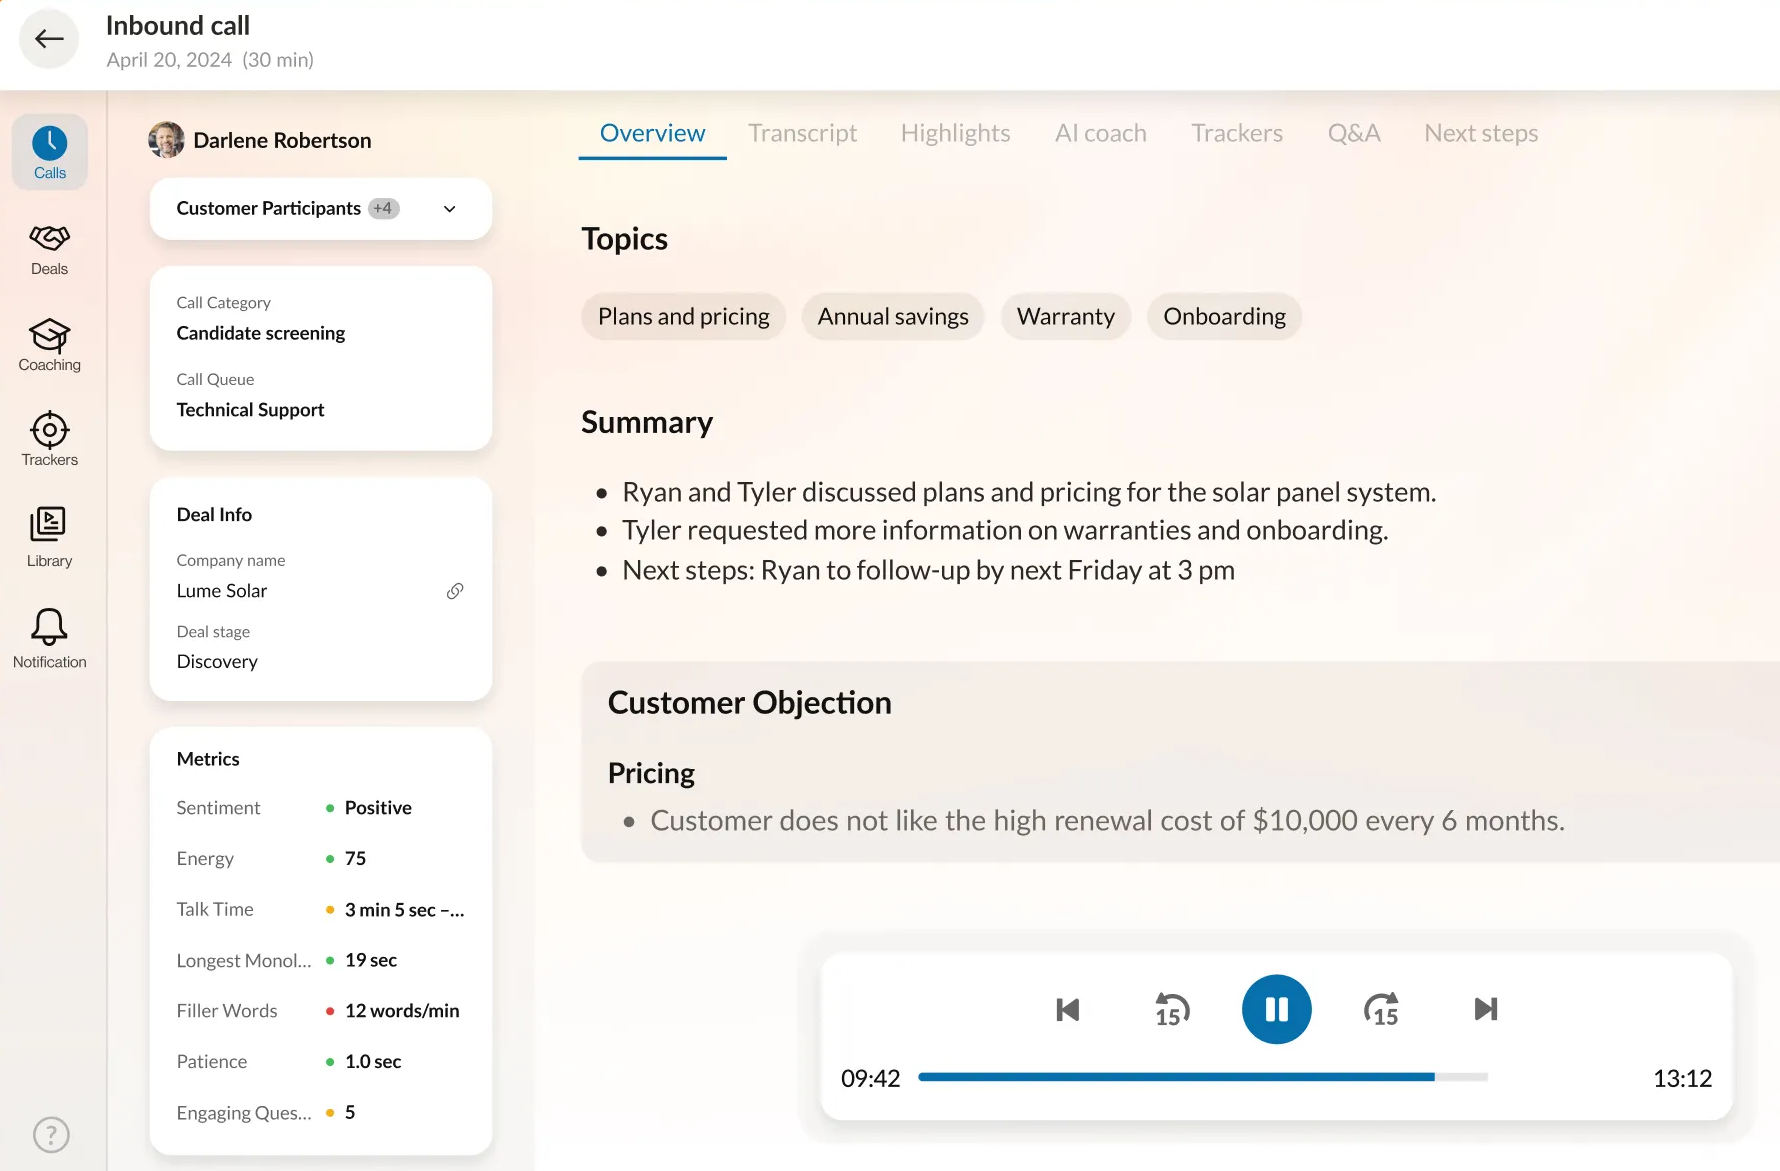Screen dimensions: 1780x1171
Task: Pause the call recording playback
Action: click(x=1277, y=1009)
